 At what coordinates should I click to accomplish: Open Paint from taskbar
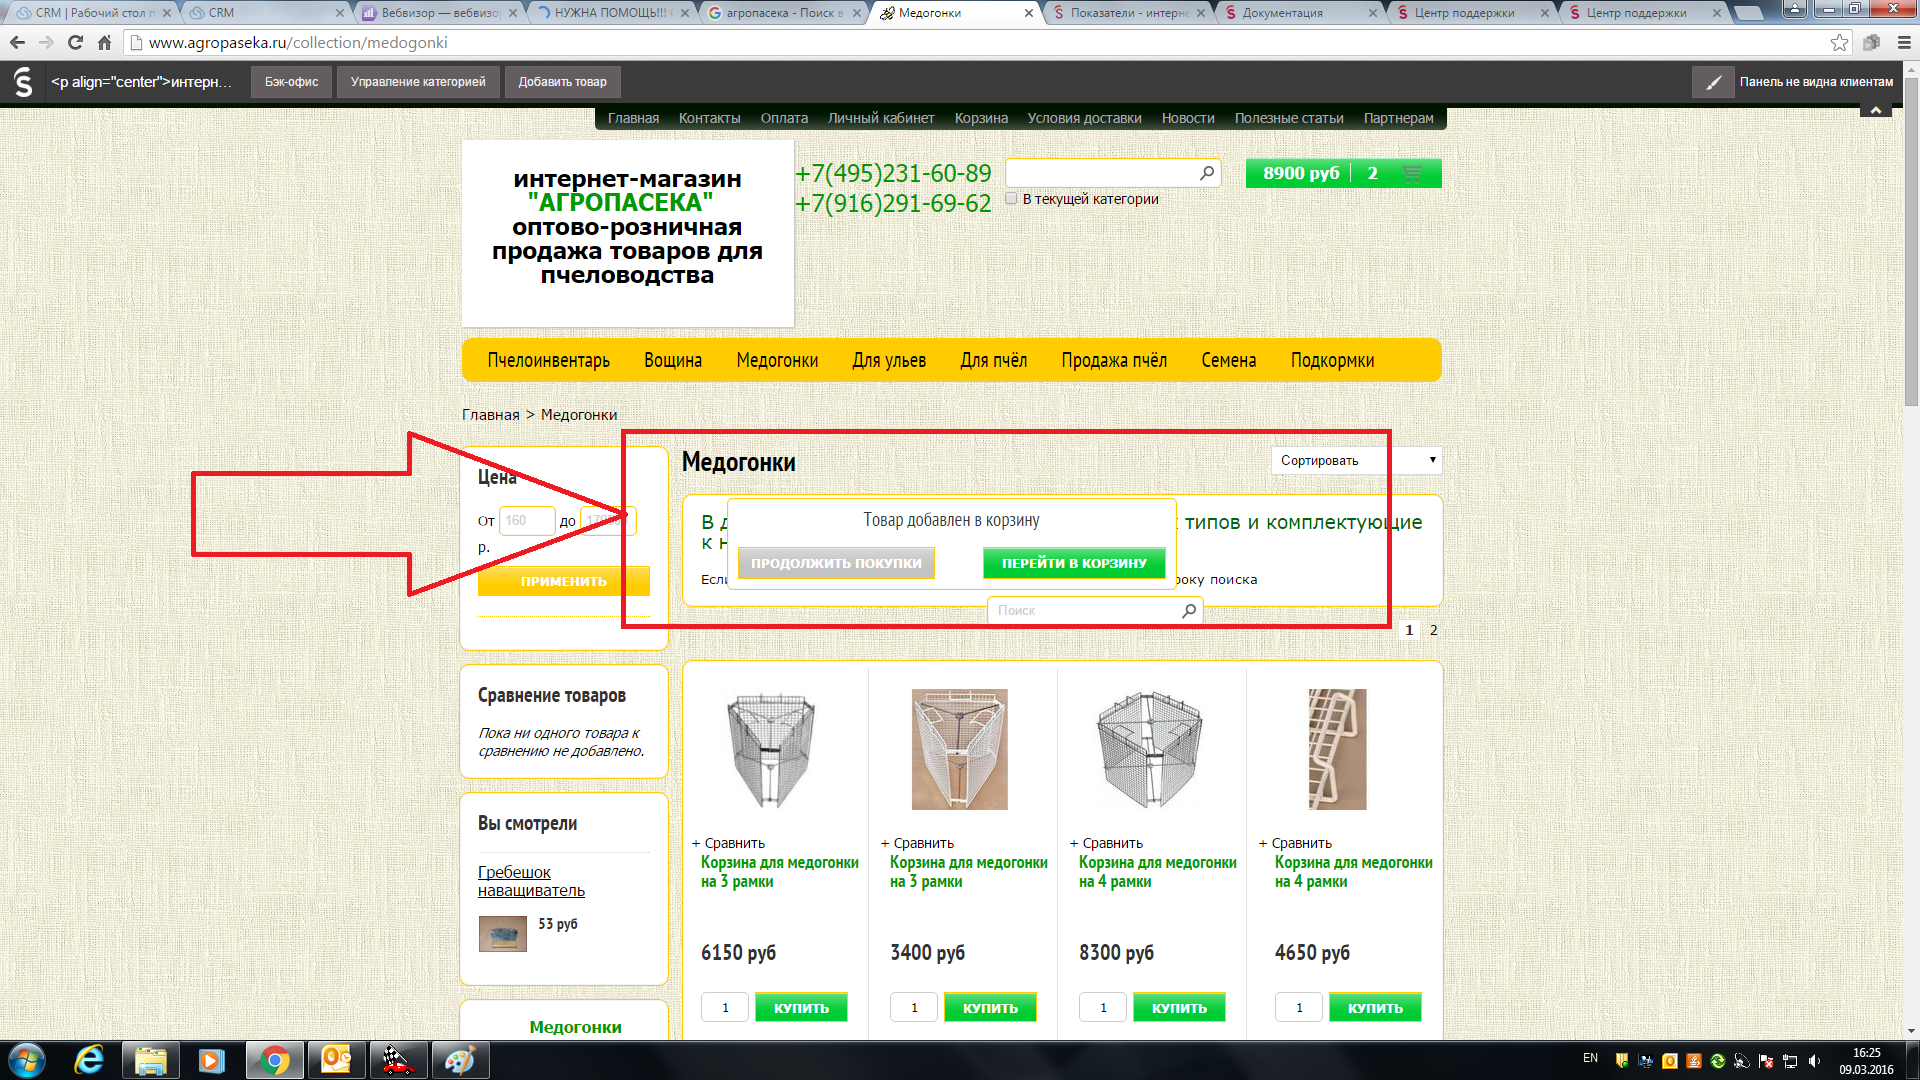pos(460,1060)
